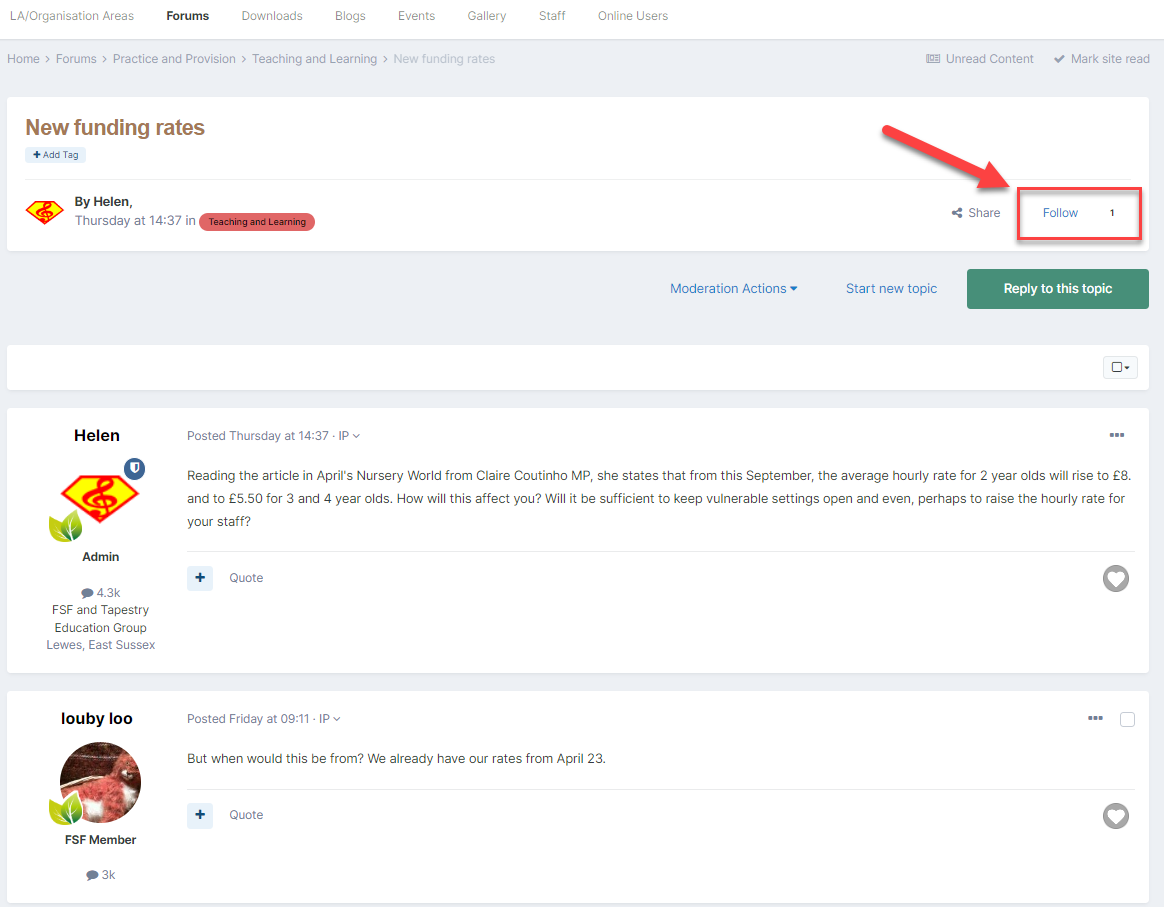Click Start new topic
The height and width of the screenshot is (907, 1164).
pos(891,289)
